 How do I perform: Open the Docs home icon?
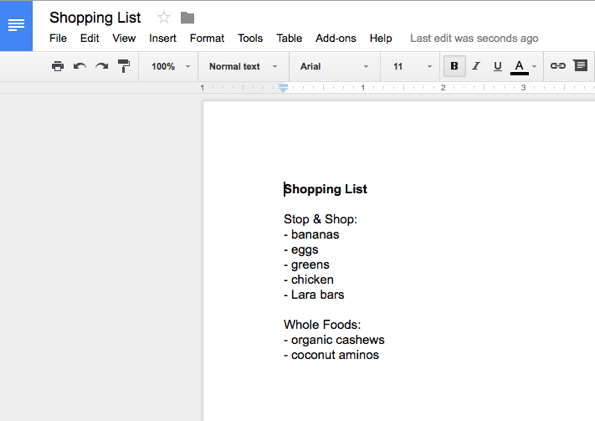click(16, 25)
